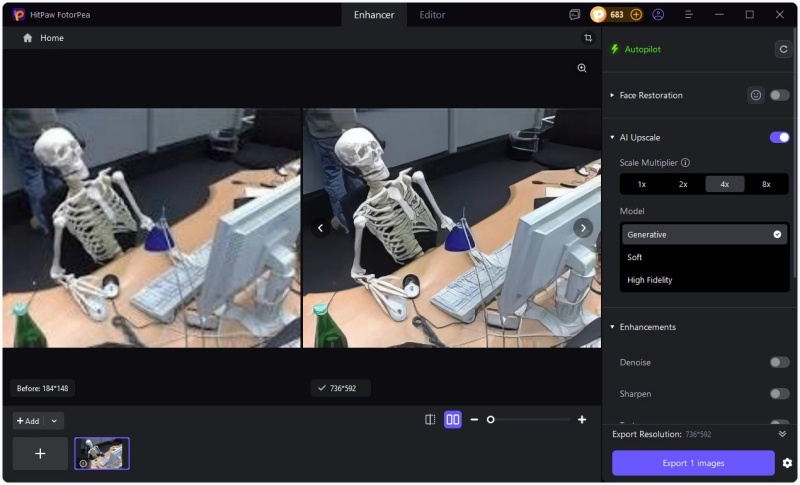The width and height of the screenshot is (800, 485).
Task: Click the right panel vertical scrollbar
Action: pyautogui.click(x=794, y=153)
